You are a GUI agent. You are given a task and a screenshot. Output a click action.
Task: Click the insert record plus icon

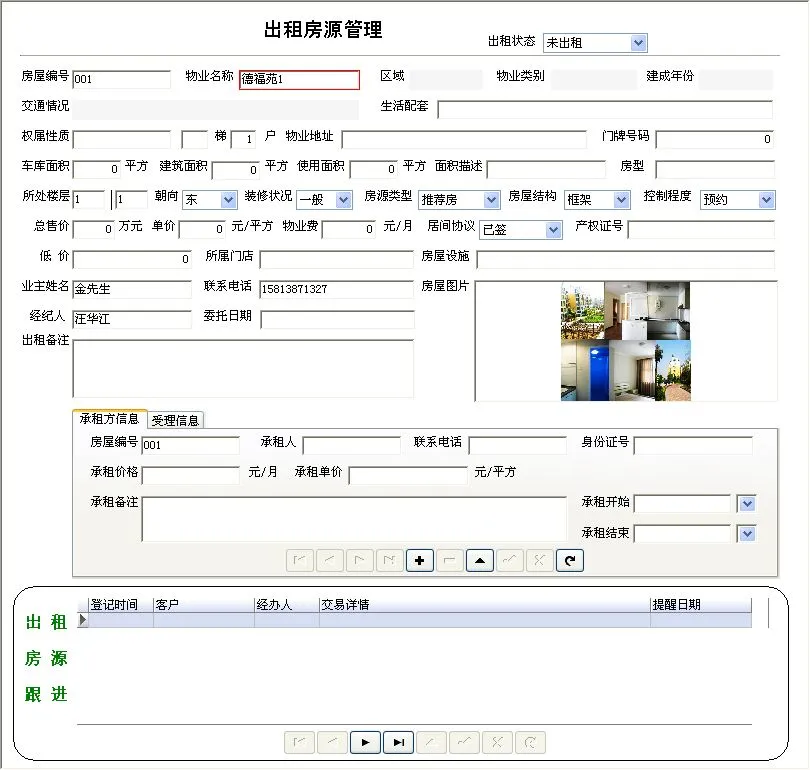tap(419, 560)
